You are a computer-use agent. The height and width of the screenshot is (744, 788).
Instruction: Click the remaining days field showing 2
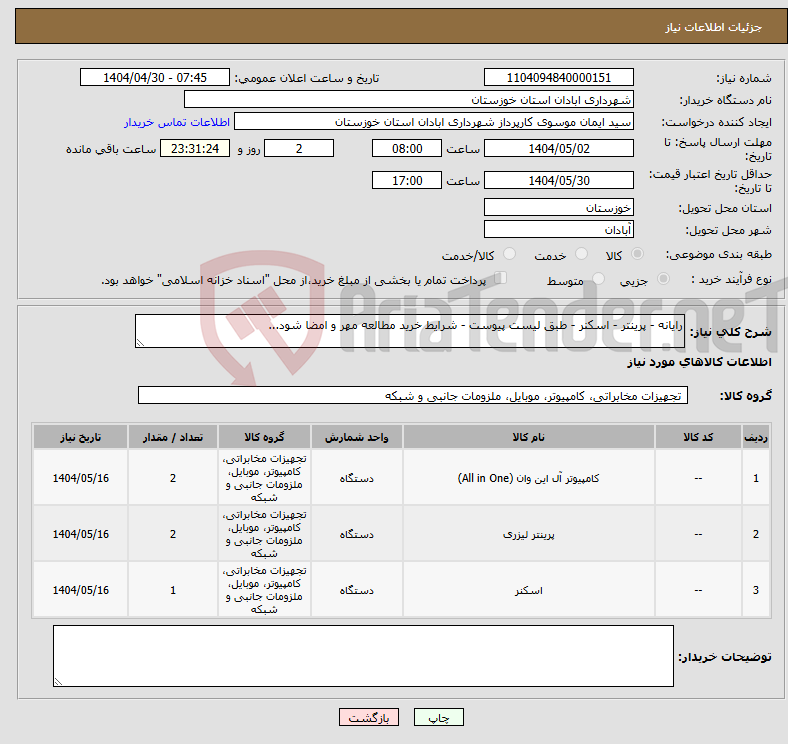click(299, 149)
